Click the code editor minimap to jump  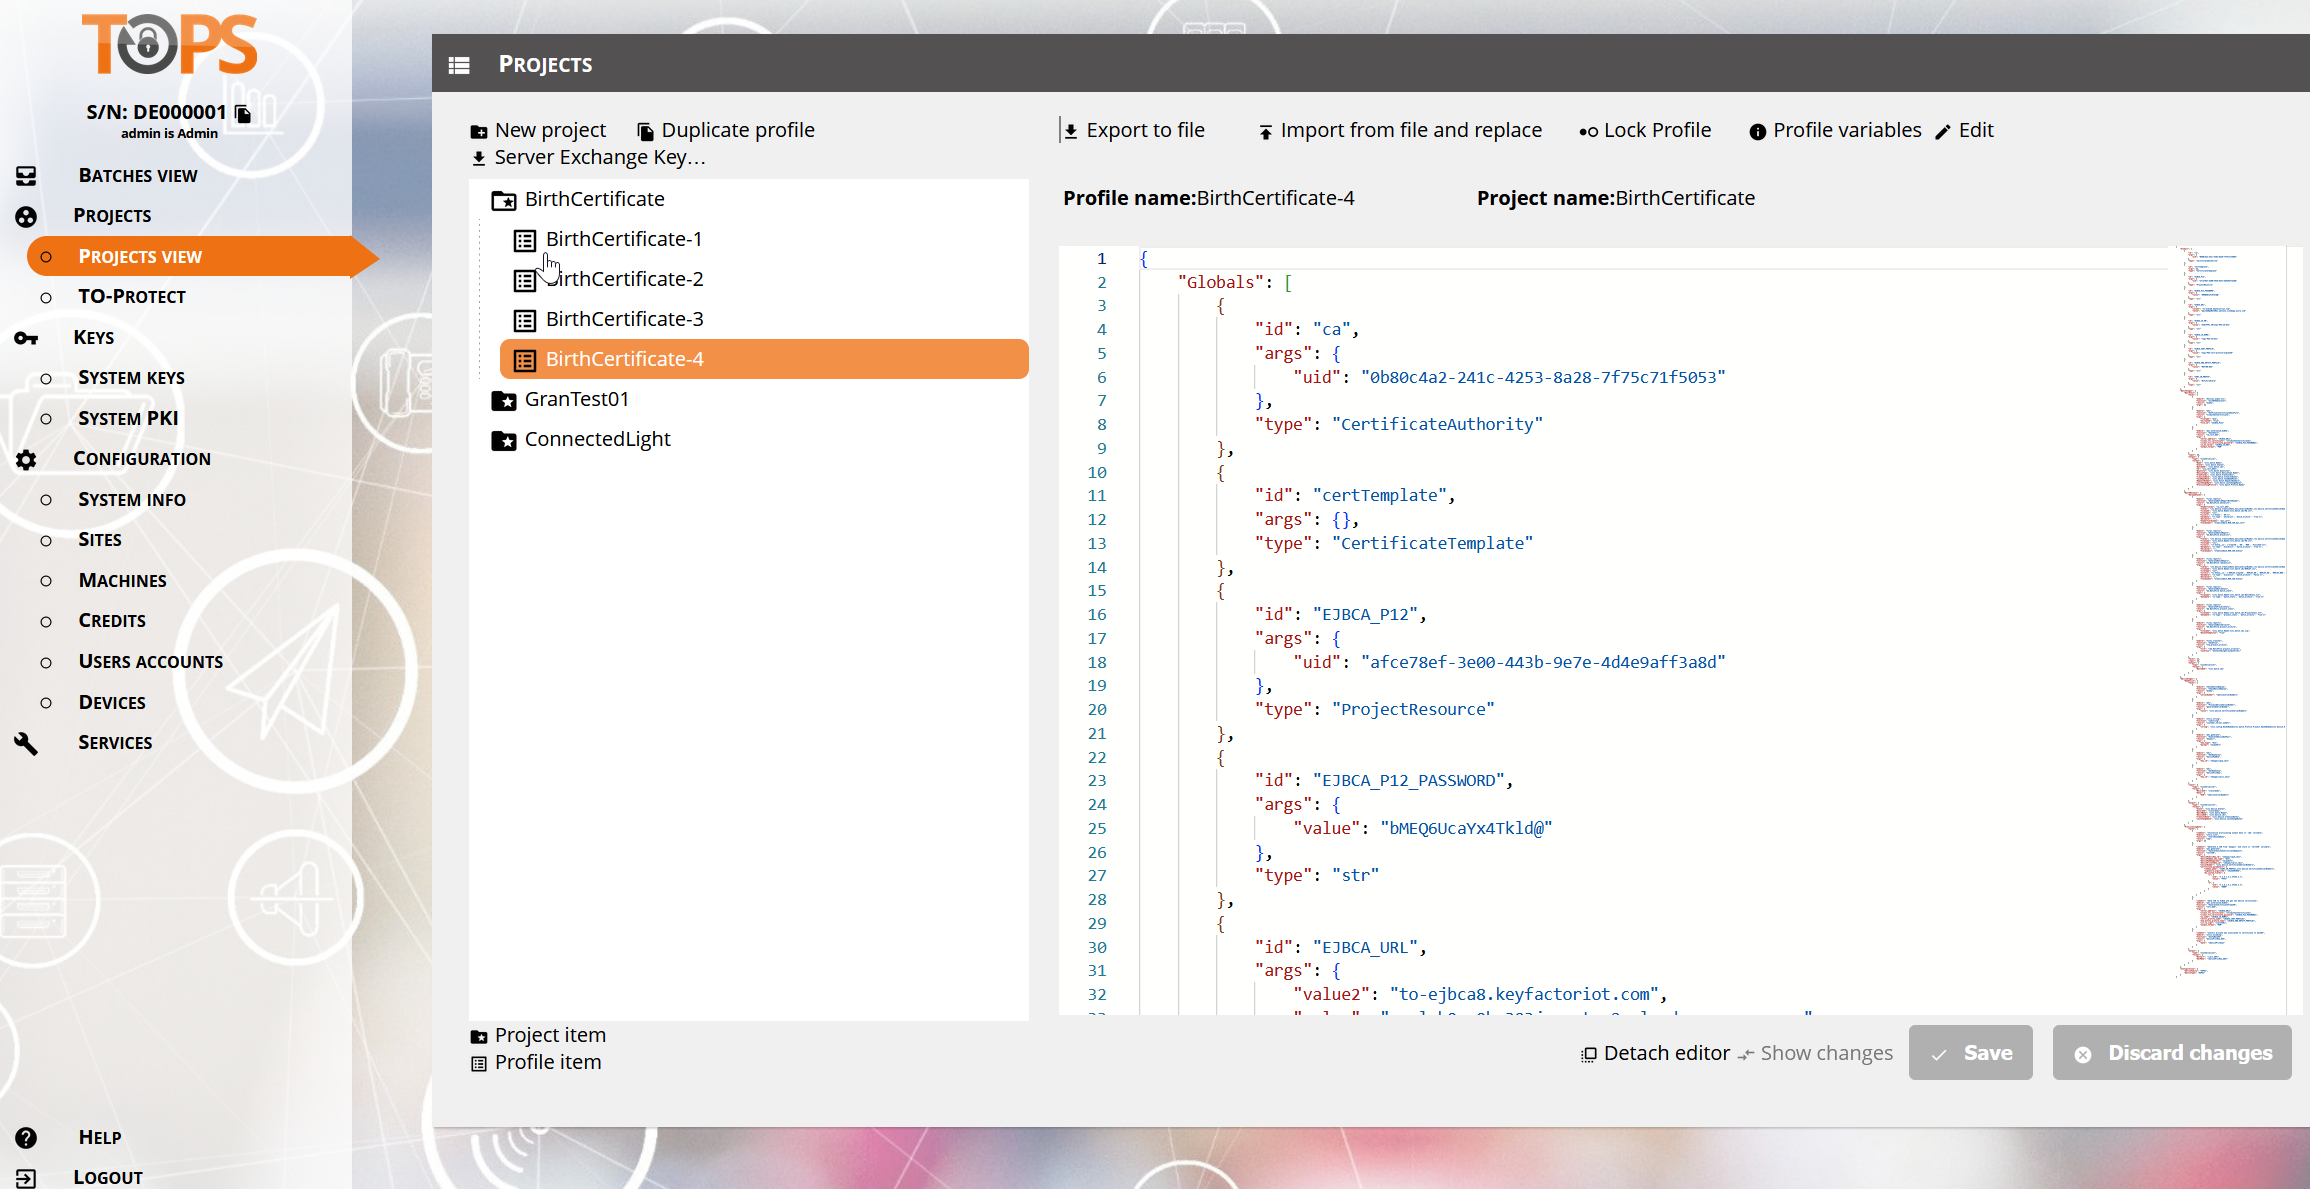pyautogui.click(x=2228, y=600)
